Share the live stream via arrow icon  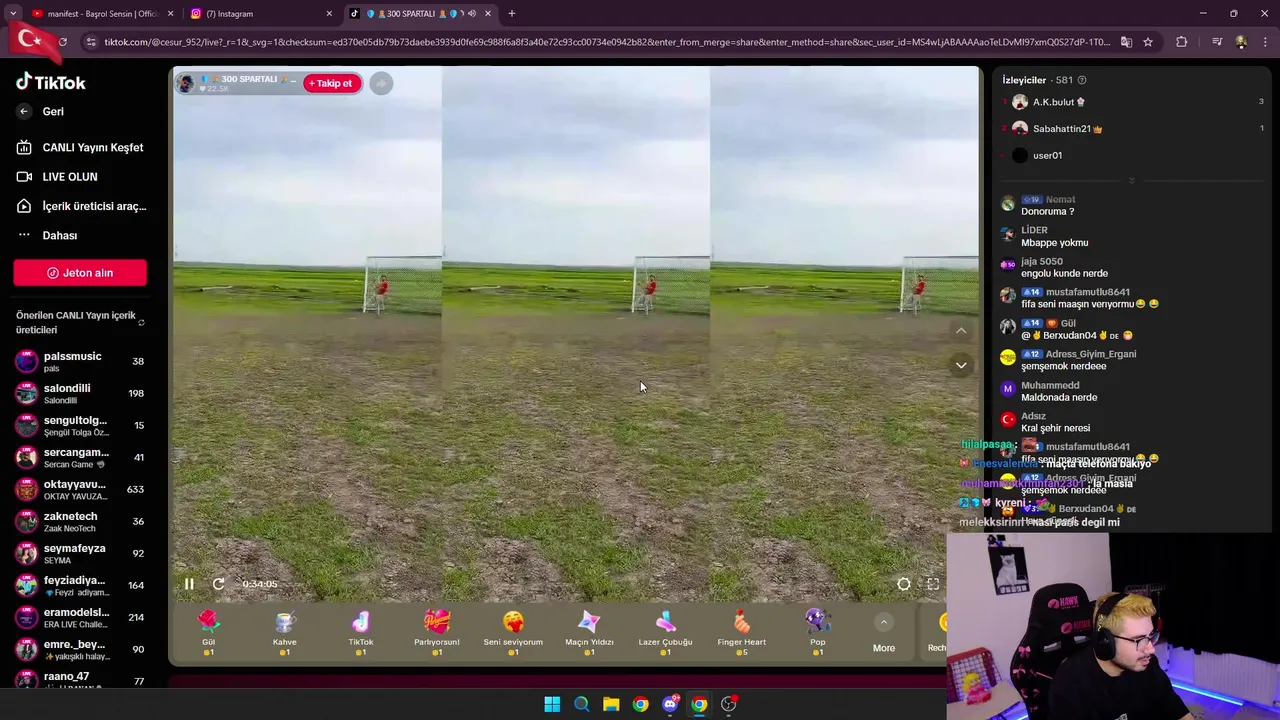pos(381,83)
